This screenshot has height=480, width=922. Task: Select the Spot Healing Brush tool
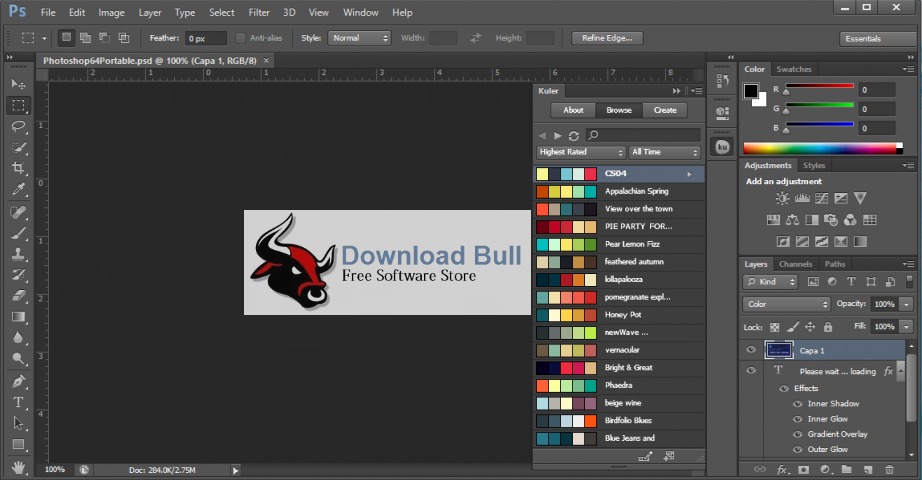[18, 212]
